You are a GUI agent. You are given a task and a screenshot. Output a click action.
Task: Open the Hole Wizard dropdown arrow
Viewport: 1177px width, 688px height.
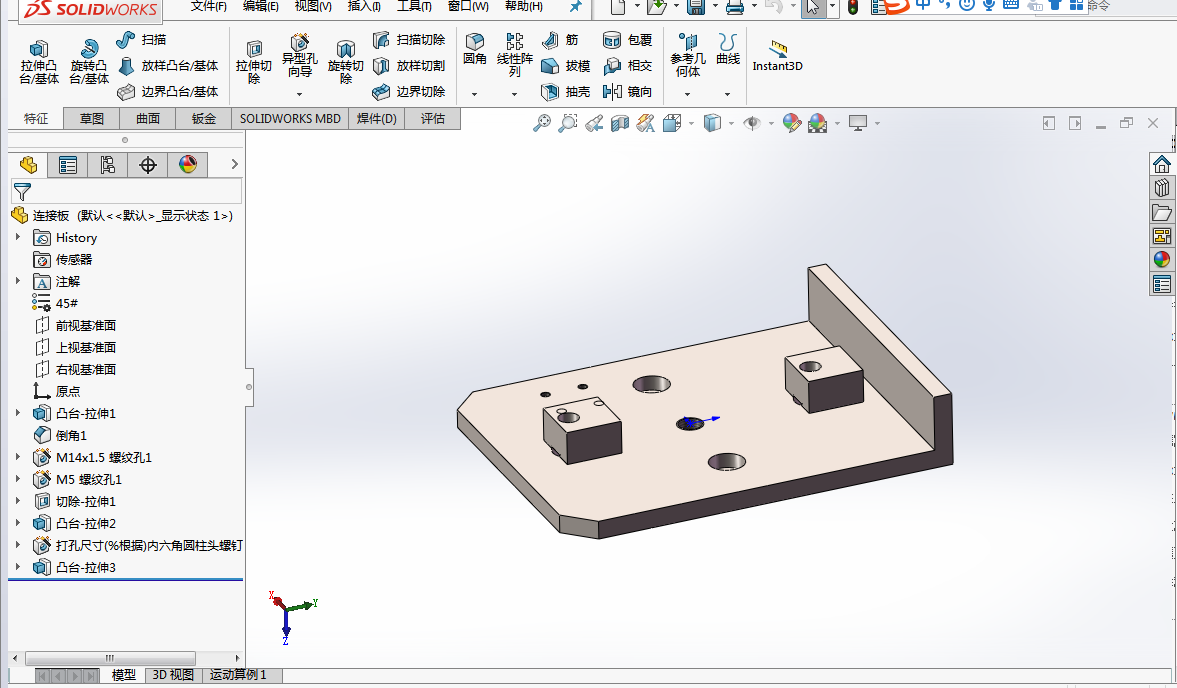click(x=300, y=95)
